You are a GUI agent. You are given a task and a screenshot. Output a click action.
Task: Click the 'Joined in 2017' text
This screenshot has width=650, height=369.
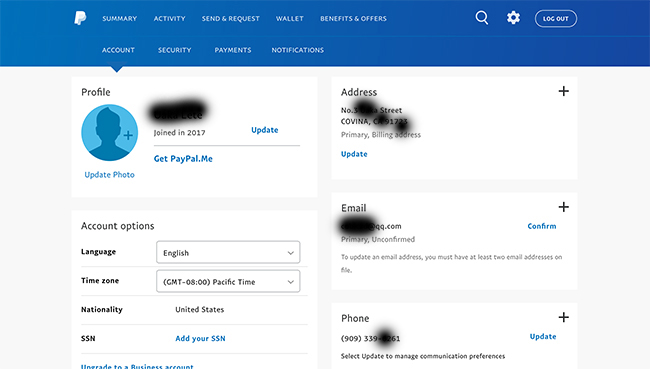pyautogui.click(x=179, y=133)
